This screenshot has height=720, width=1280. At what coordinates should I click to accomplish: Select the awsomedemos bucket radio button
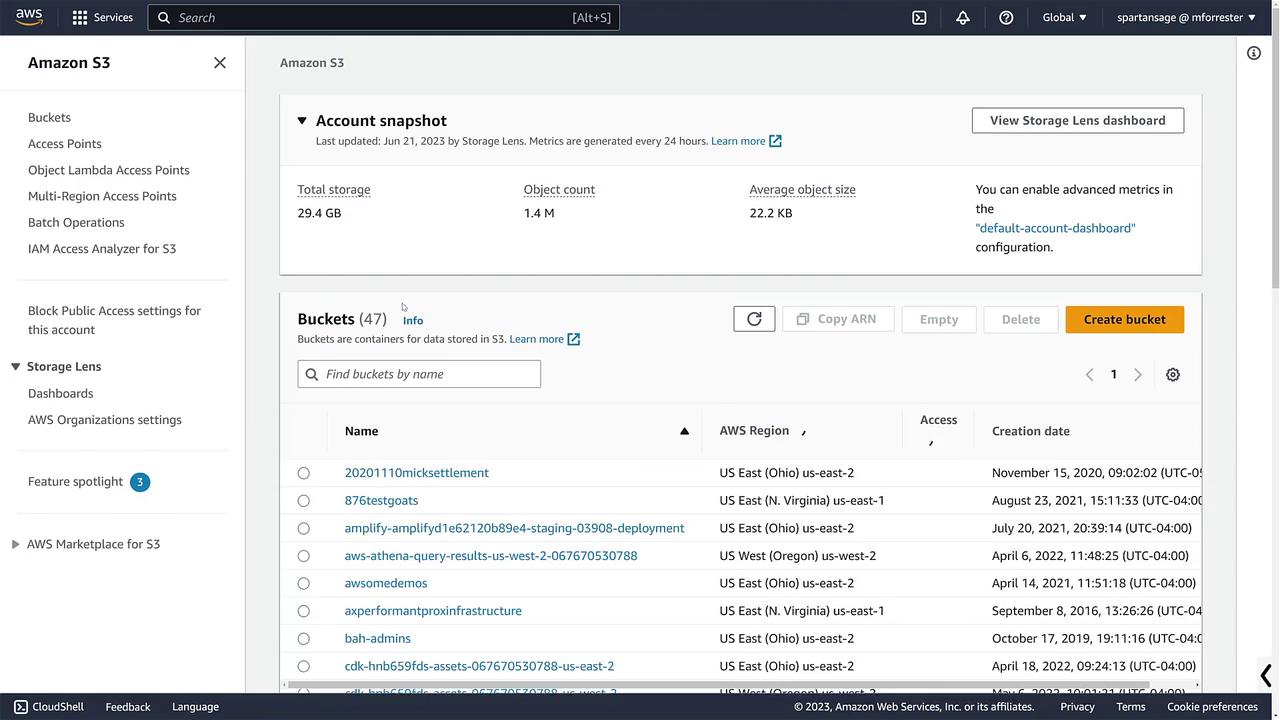(x=304, y=584)
